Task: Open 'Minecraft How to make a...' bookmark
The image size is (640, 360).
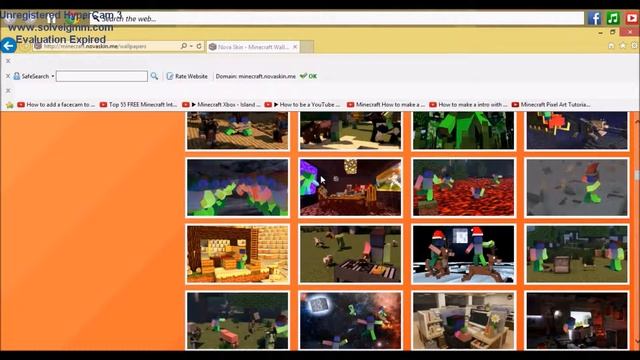Action: pos(386,105)
